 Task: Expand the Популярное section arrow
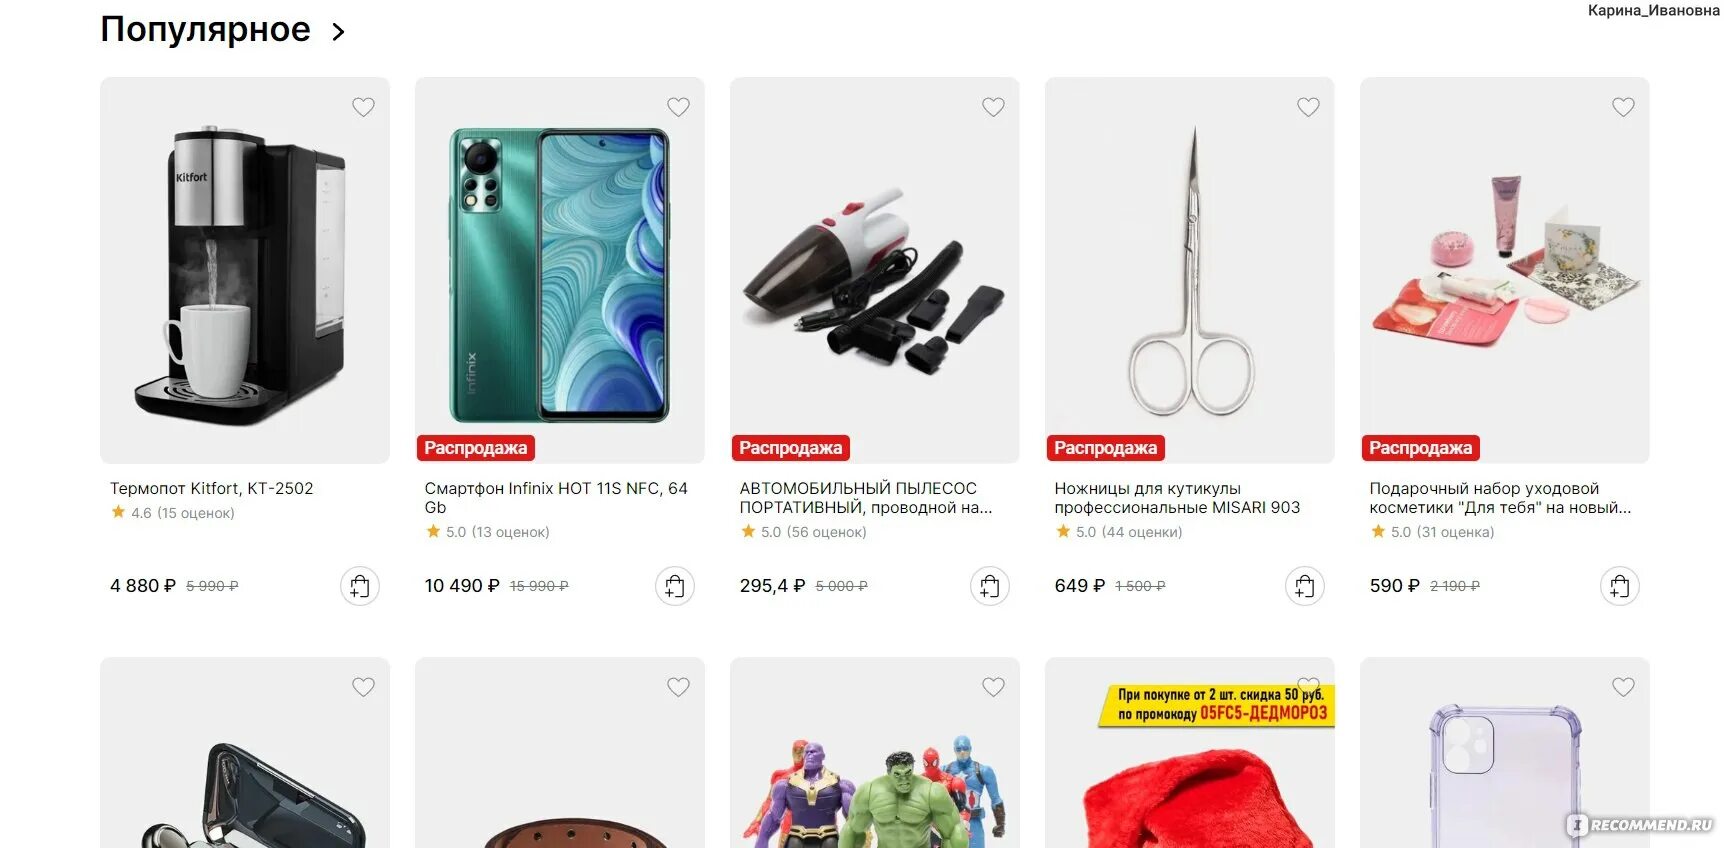(x=338, y=32)
